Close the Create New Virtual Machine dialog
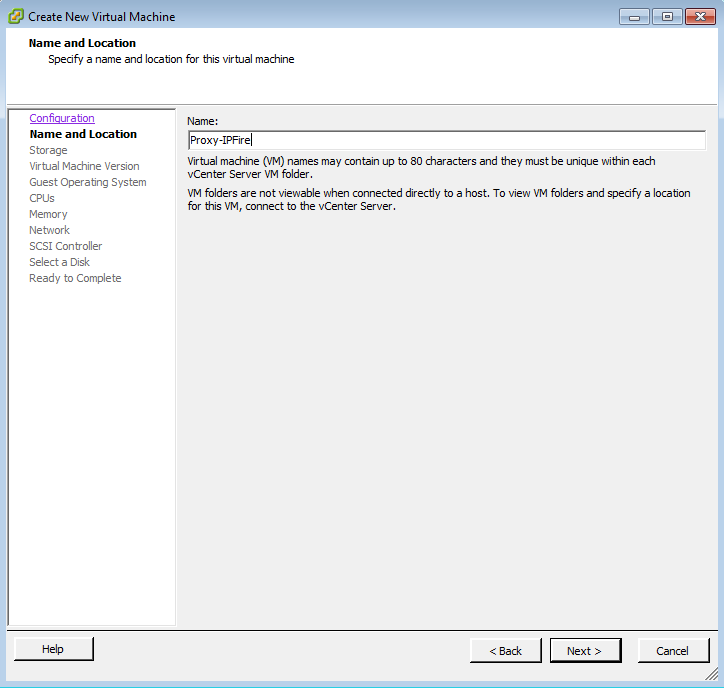This screenshot has width=724, height=688. click(700, 17)
